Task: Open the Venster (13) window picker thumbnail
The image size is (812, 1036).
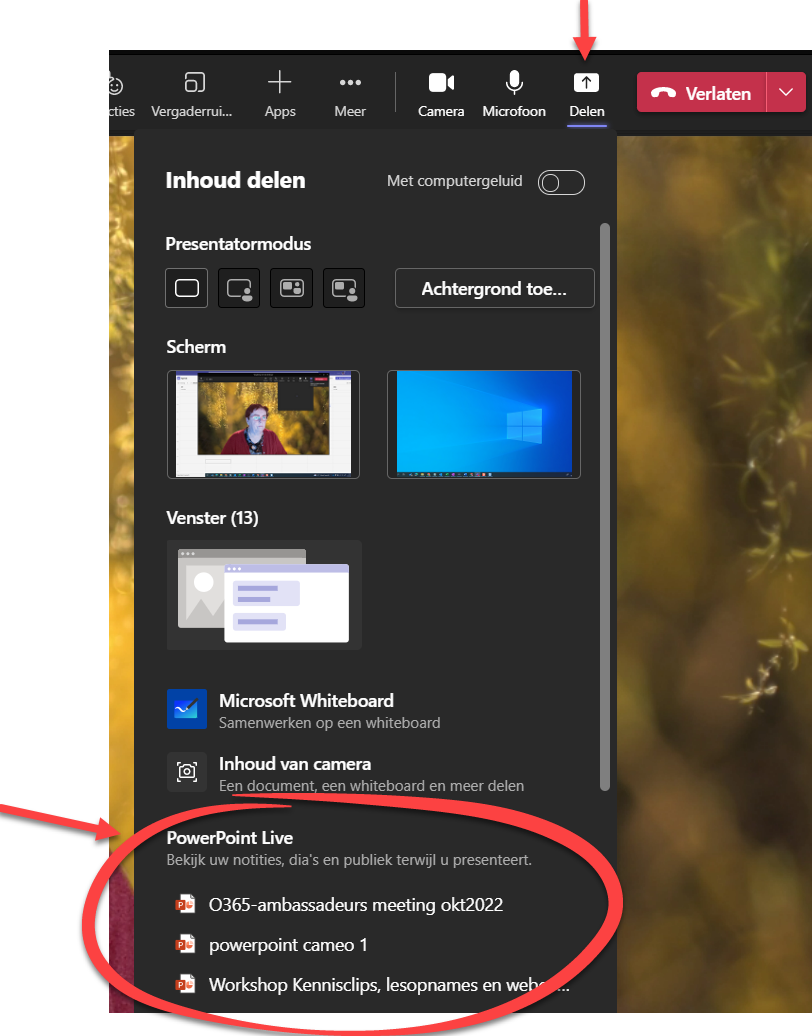Action: (x=264, y=595)
